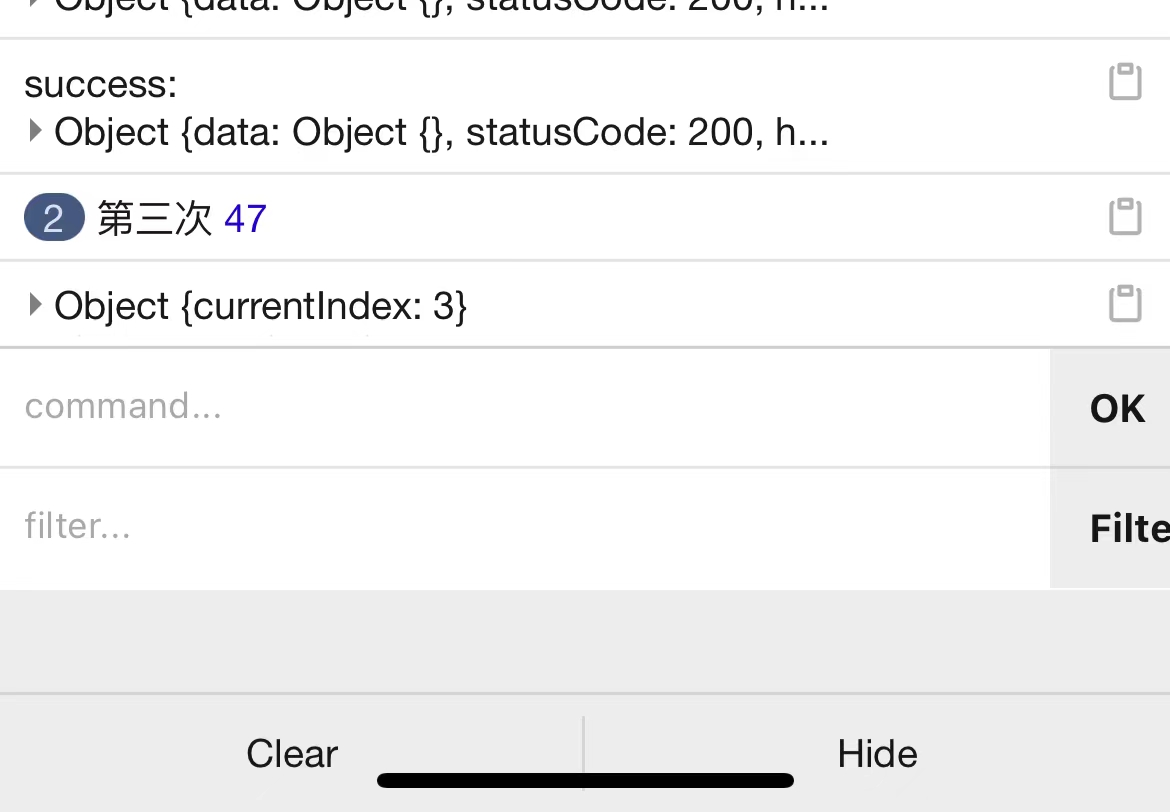Expand the partially visible Object at top
Viewport: 1170px width, 812px height.
[34, 4]
